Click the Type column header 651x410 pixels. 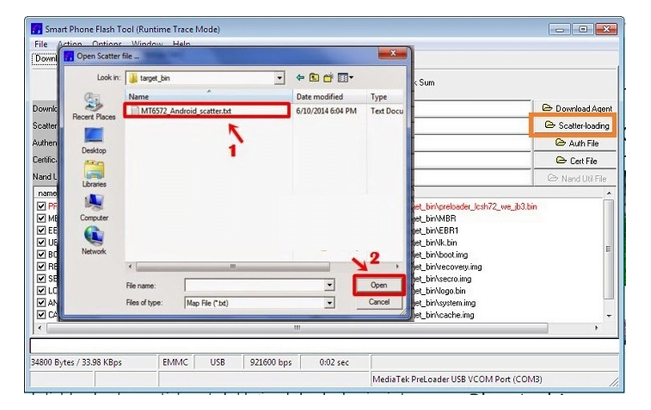coord(385,97)
